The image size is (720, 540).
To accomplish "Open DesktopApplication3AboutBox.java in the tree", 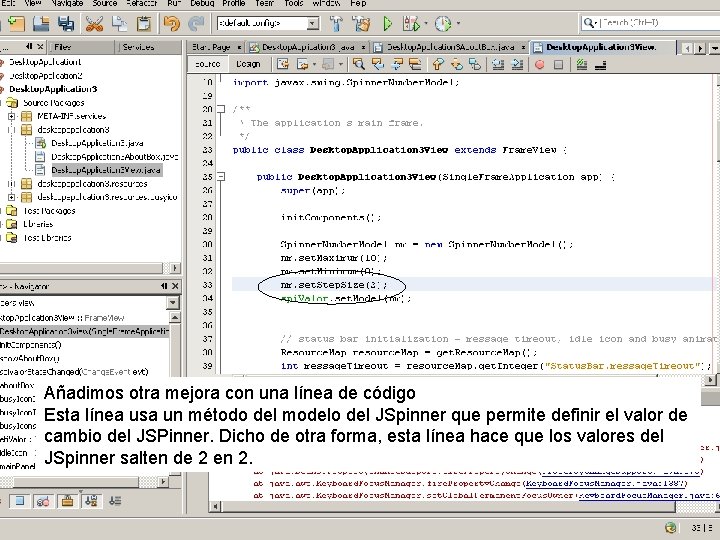I will coord(114,157).
